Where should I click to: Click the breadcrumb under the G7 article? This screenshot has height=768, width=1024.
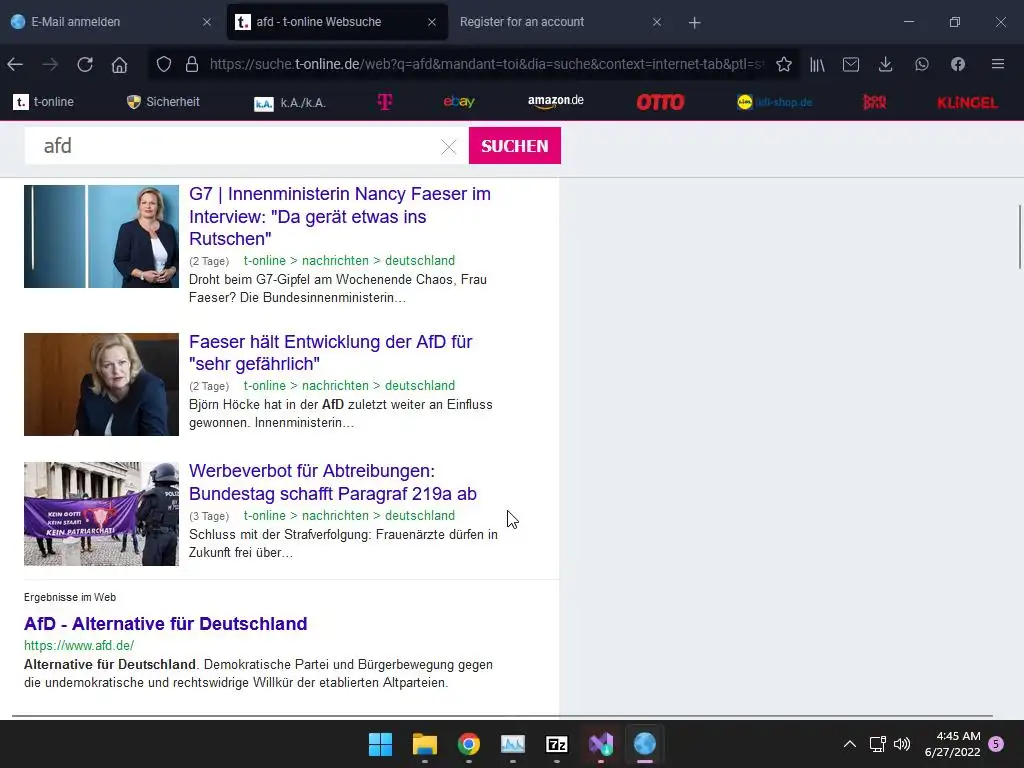click(349, 261)
